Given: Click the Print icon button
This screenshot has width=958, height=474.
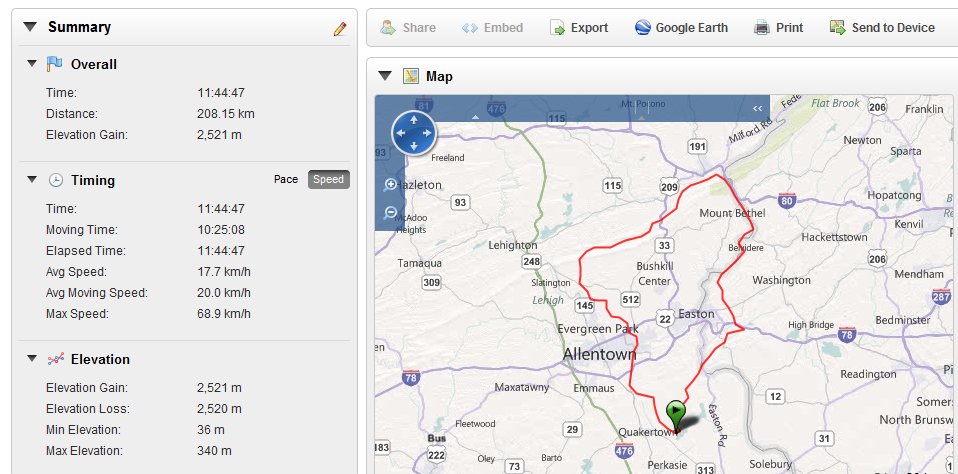Looking at the screenshot, I should (778, 27).
